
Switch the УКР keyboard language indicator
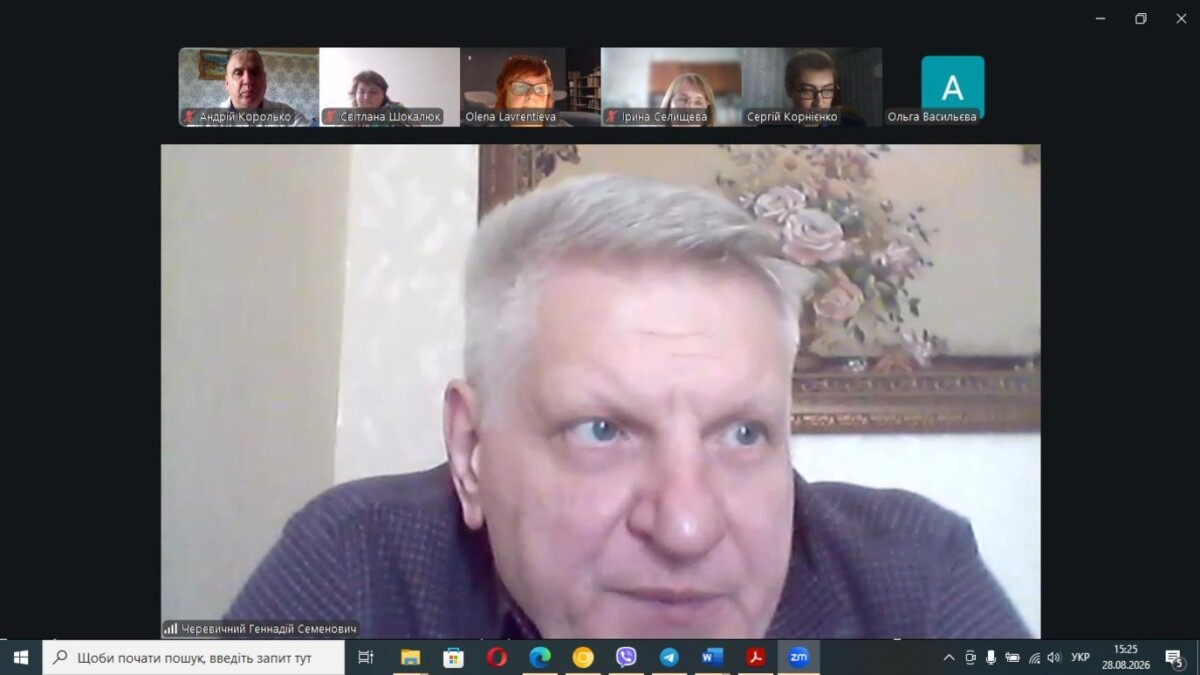1080,657
